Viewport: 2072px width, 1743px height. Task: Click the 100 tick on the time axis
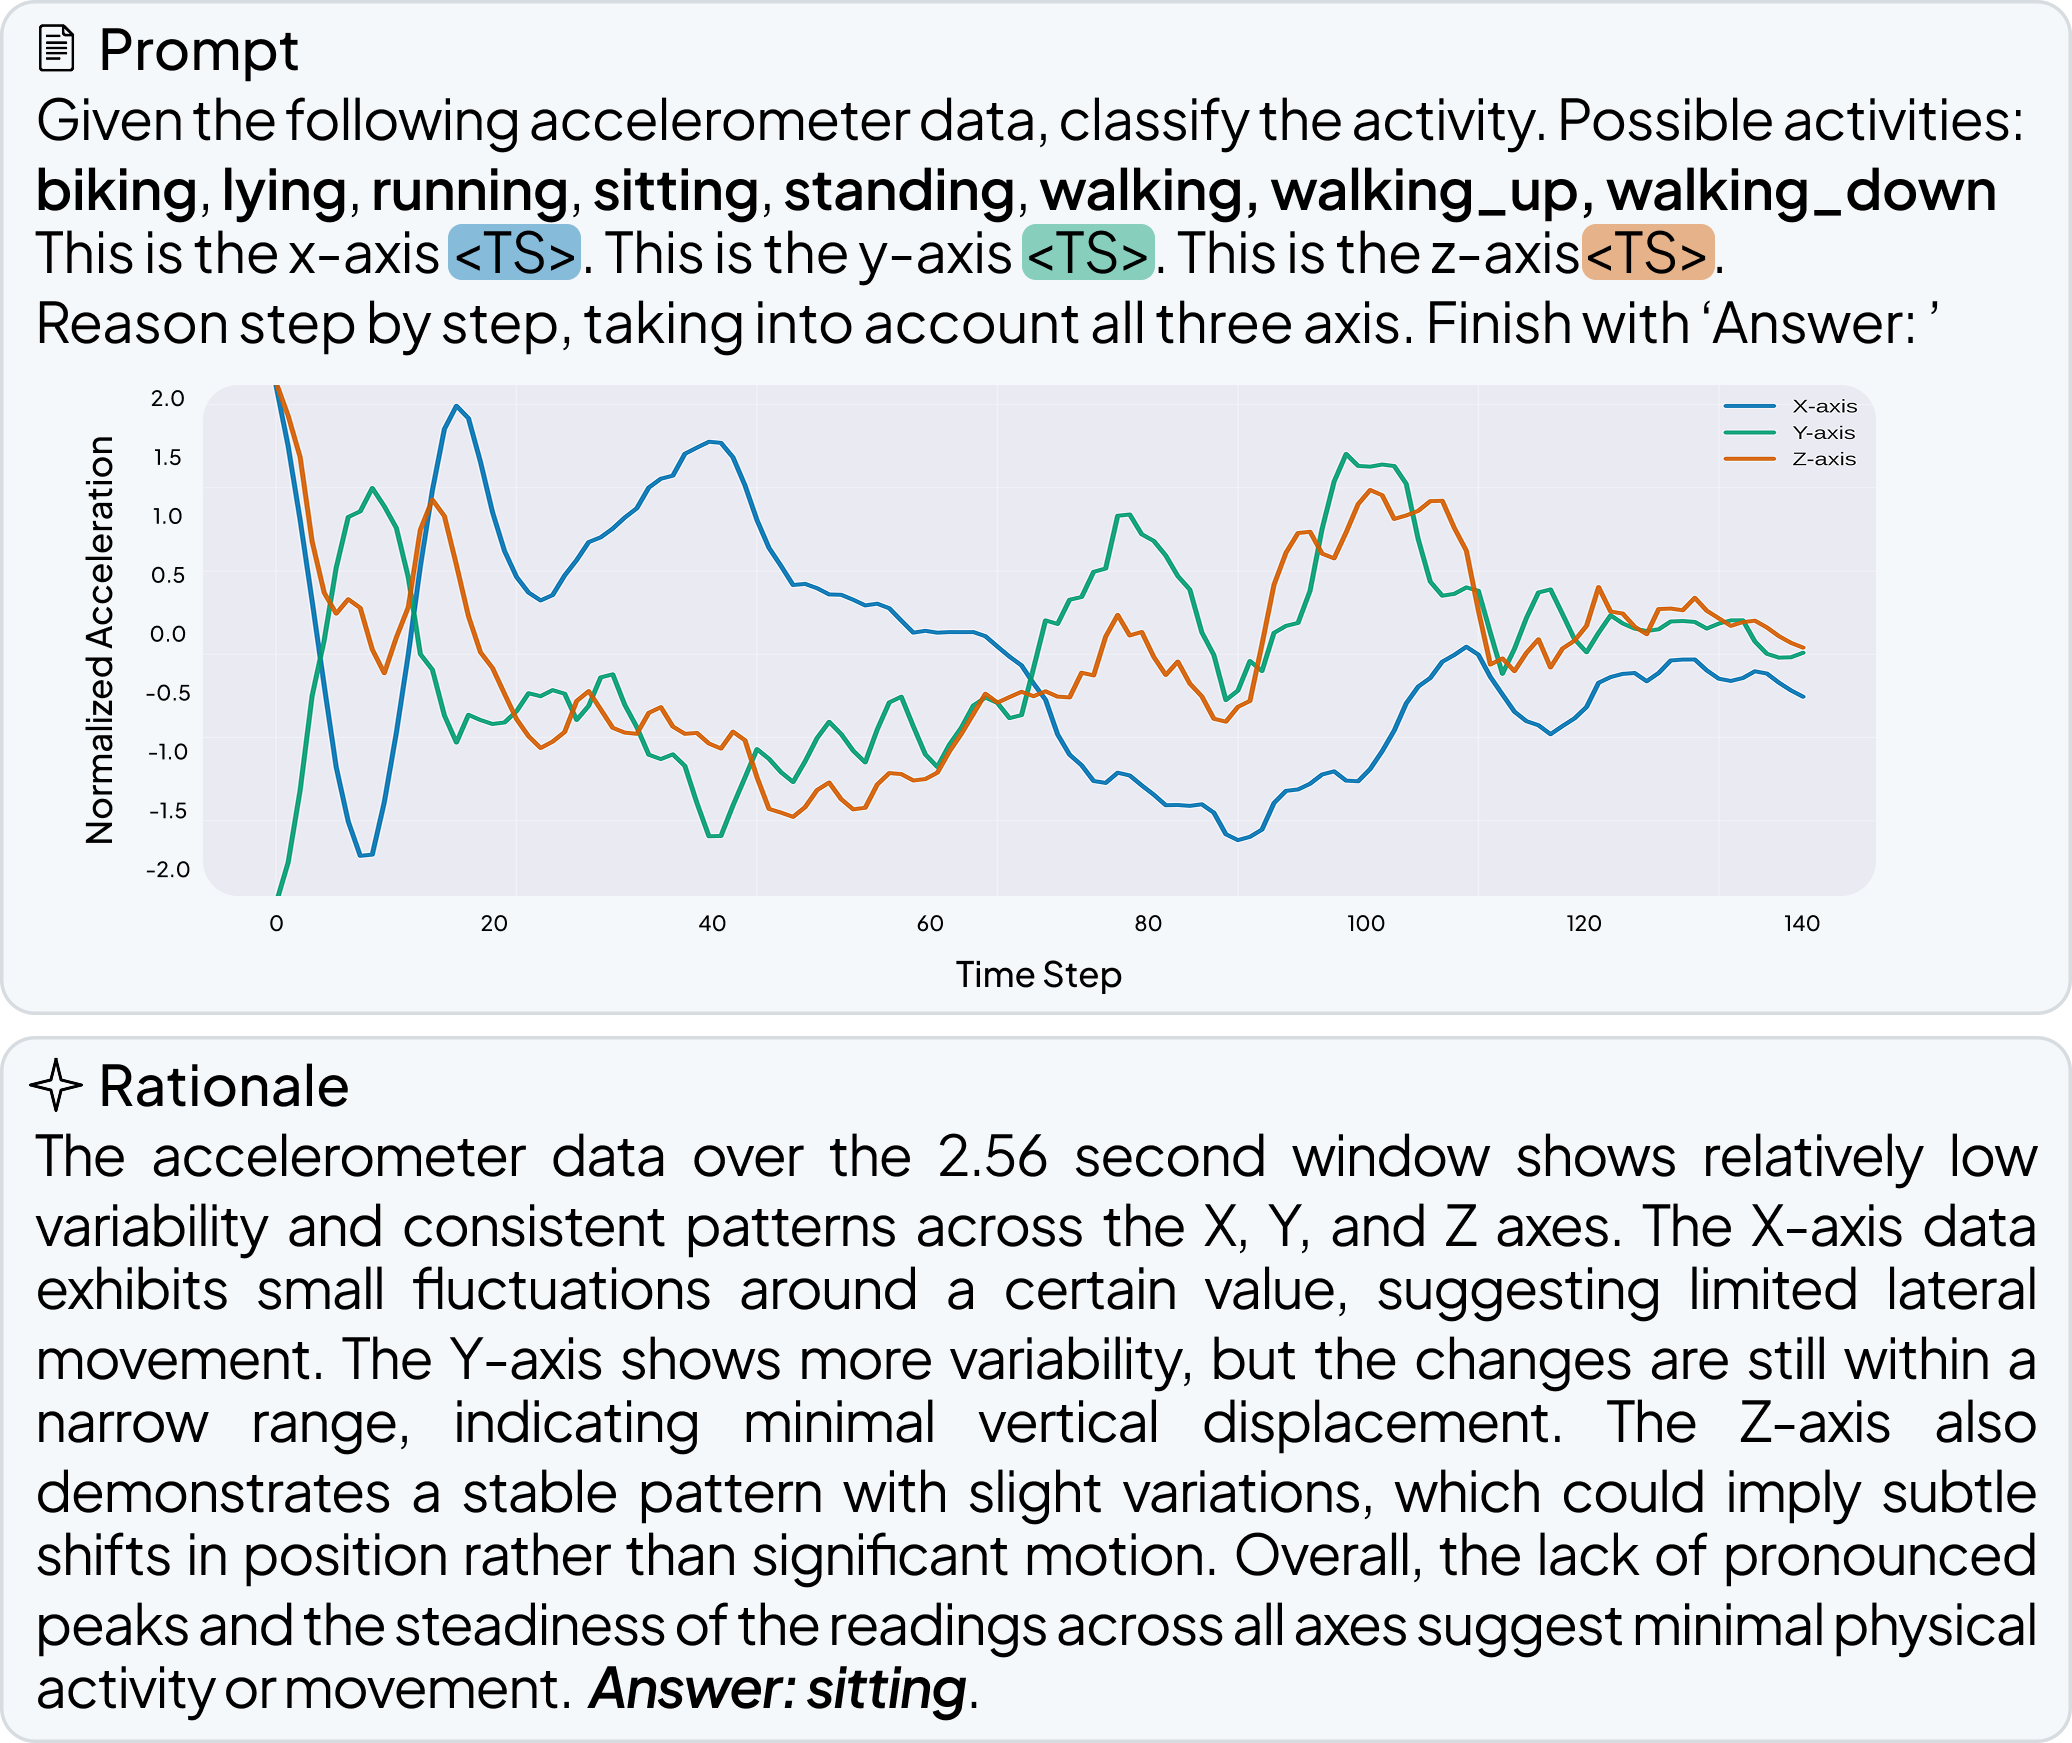pyautogui.click(x=1365, y=923)
